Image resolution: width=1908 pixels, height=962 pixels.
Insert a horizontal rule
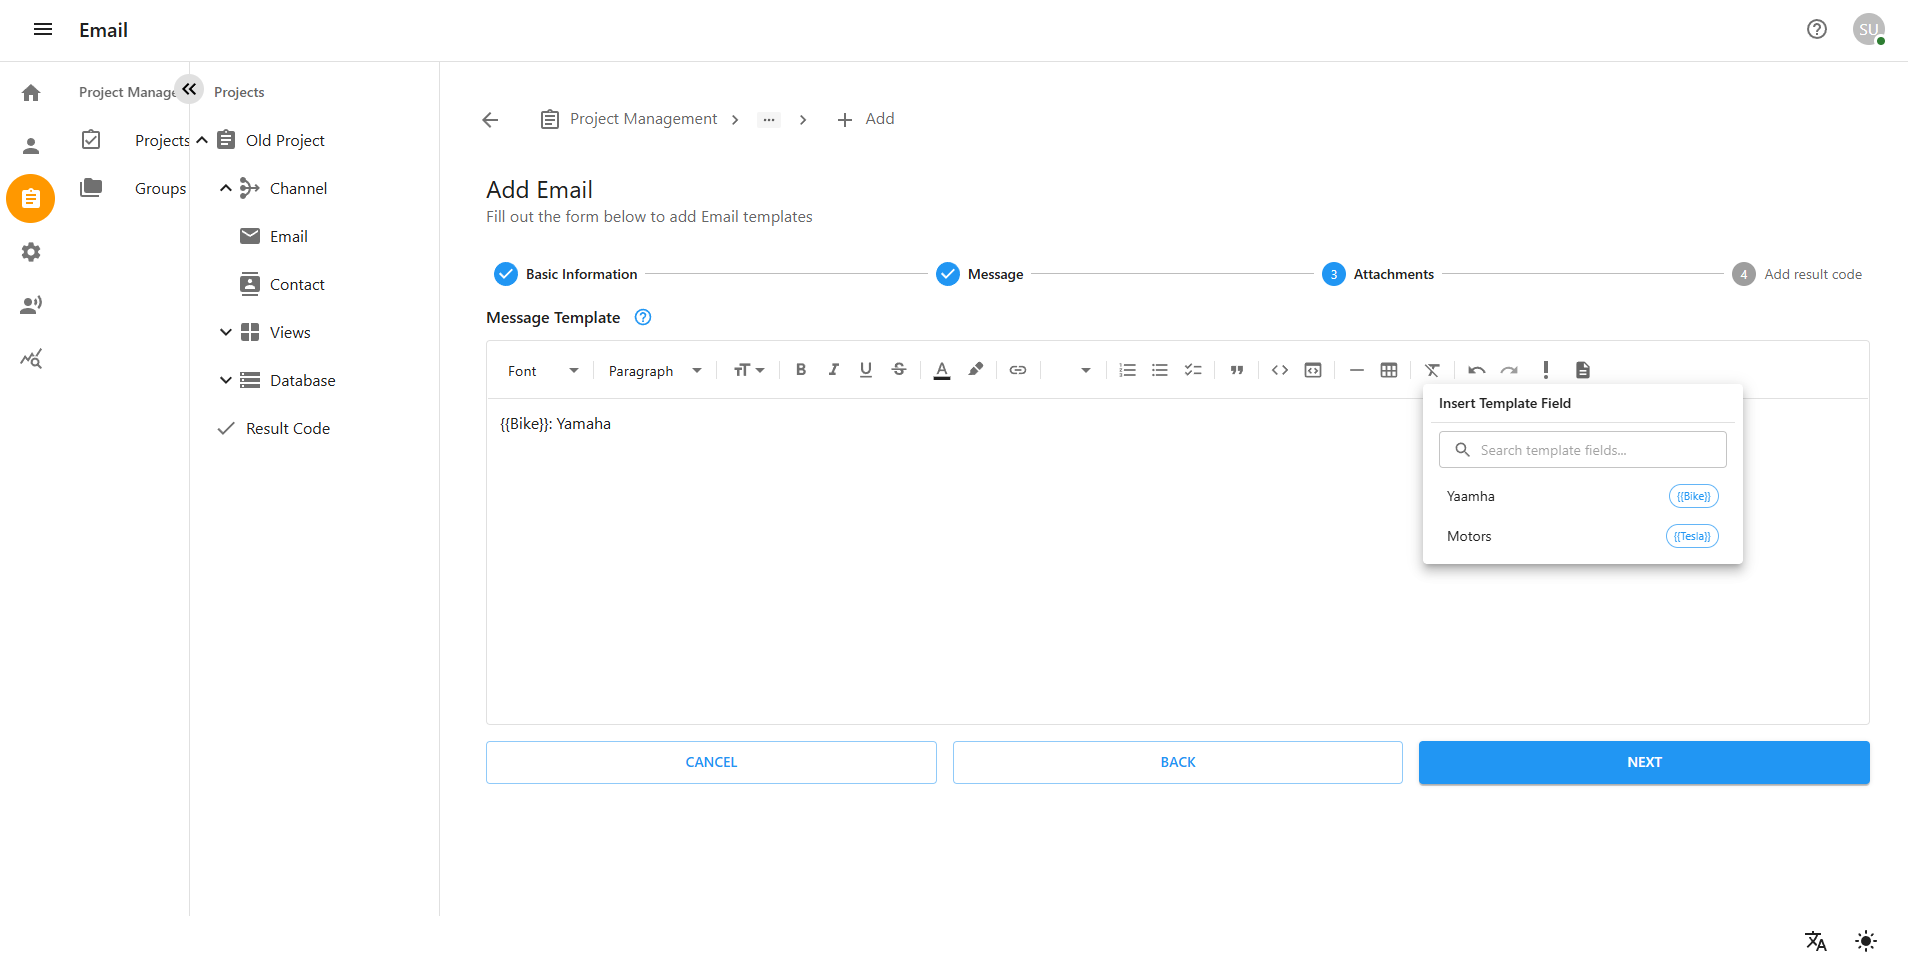point(1357,370)
